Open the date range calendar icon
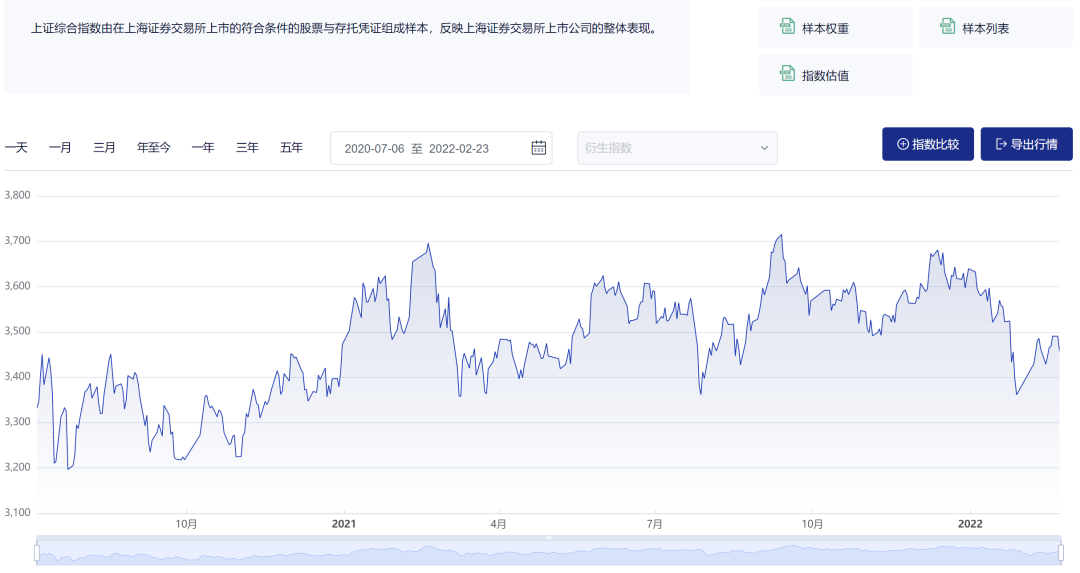Screen dimensions: 1080x573 click(539, 147)
